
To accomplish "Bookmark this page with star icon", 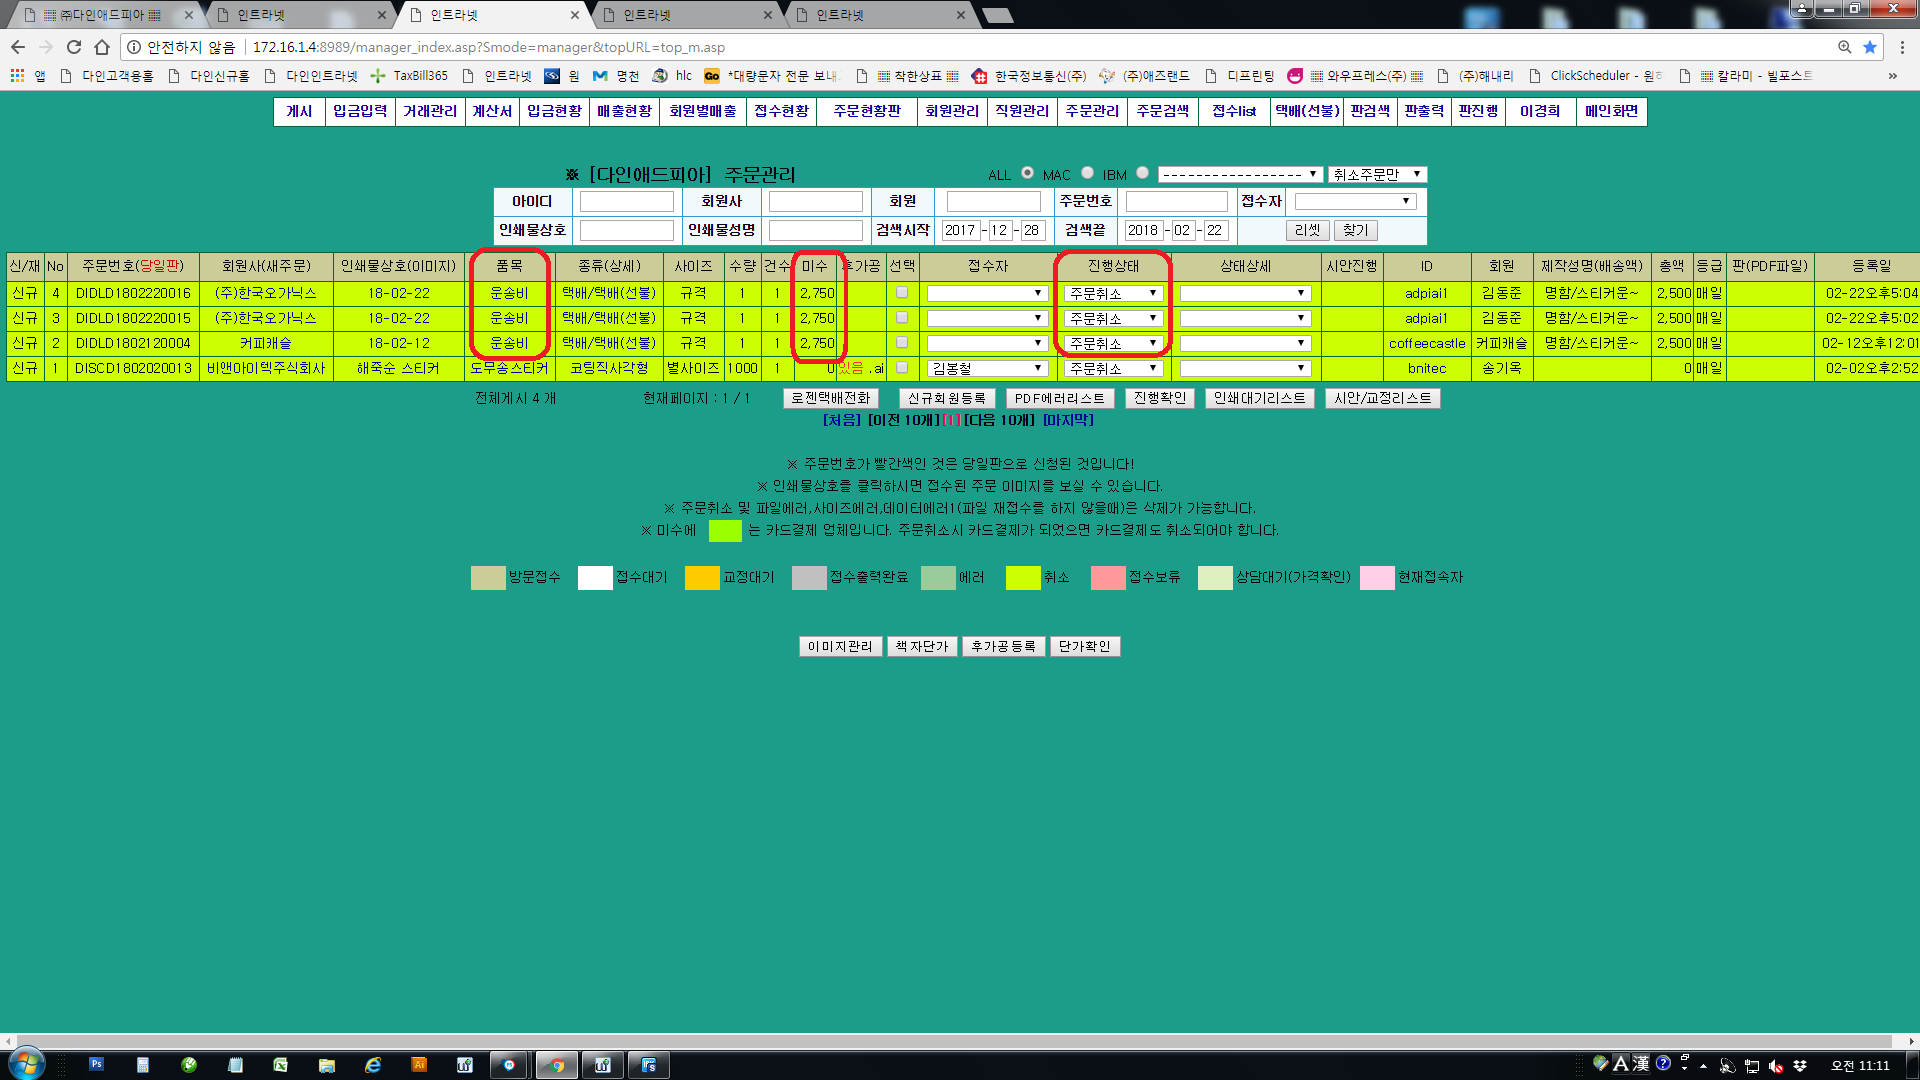I will [x=1869, y=47].
